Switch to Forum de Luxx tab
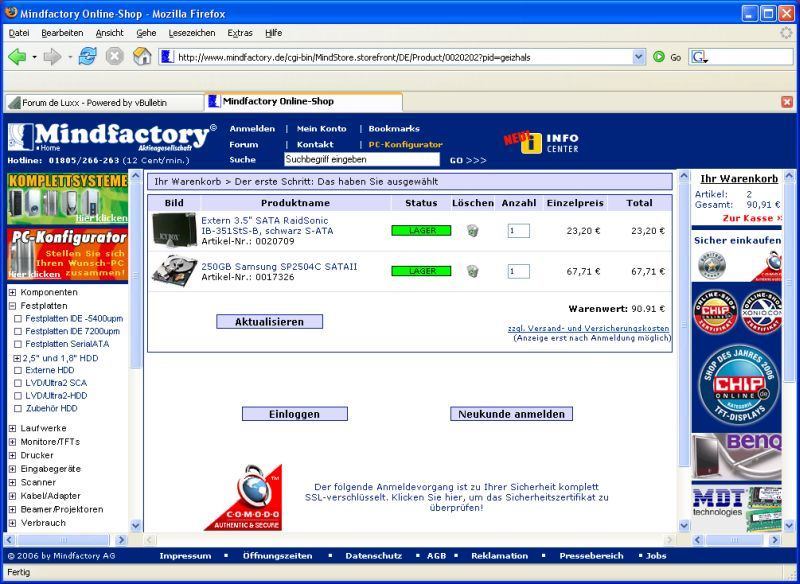 click(x=104, y=103)
